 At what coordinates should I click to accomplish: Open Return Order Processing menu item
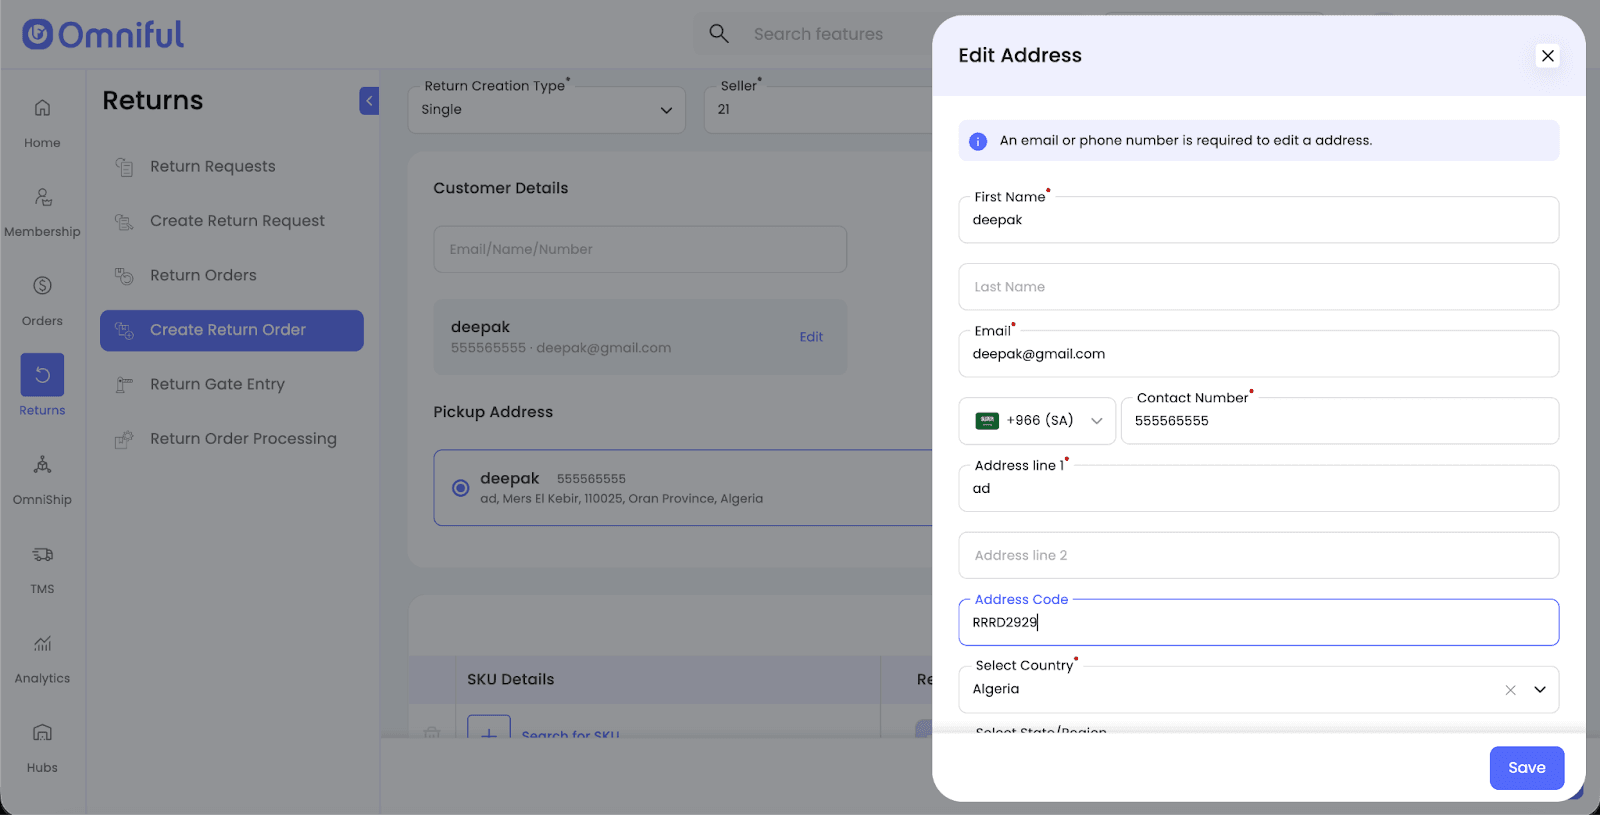[243, 439]
